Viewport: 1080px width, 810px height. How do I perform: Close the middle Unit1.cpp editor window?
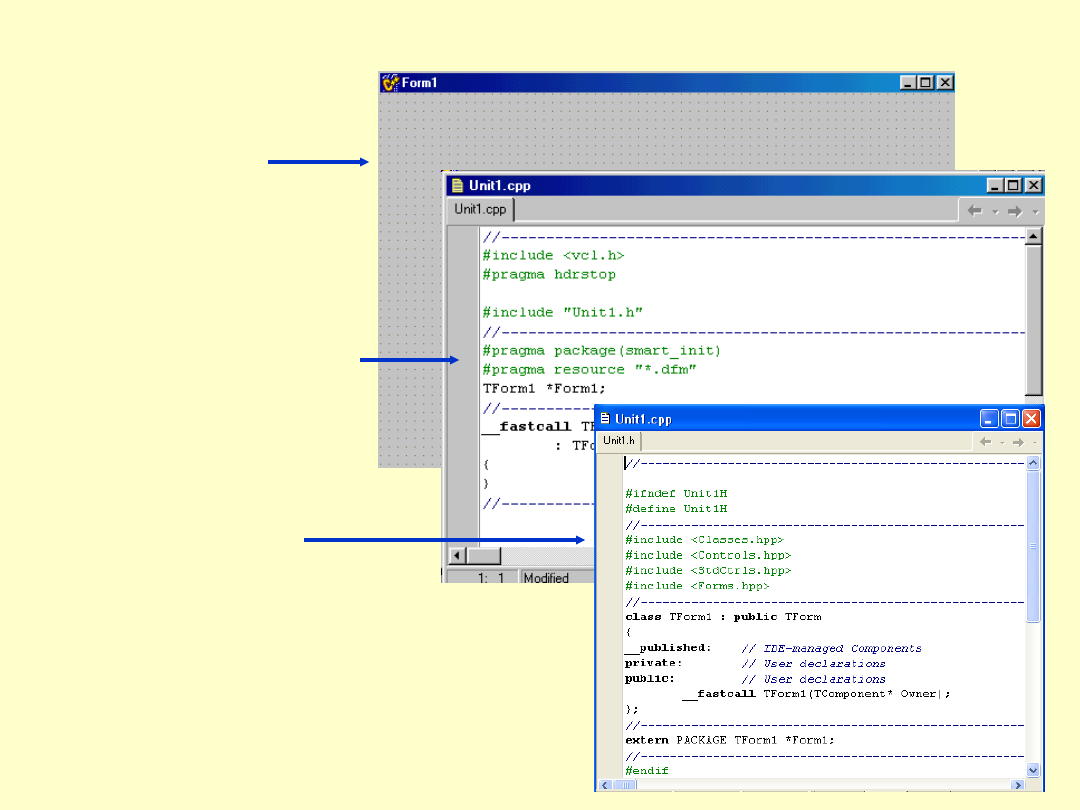pyautogui.click(x=1033, y=185)
